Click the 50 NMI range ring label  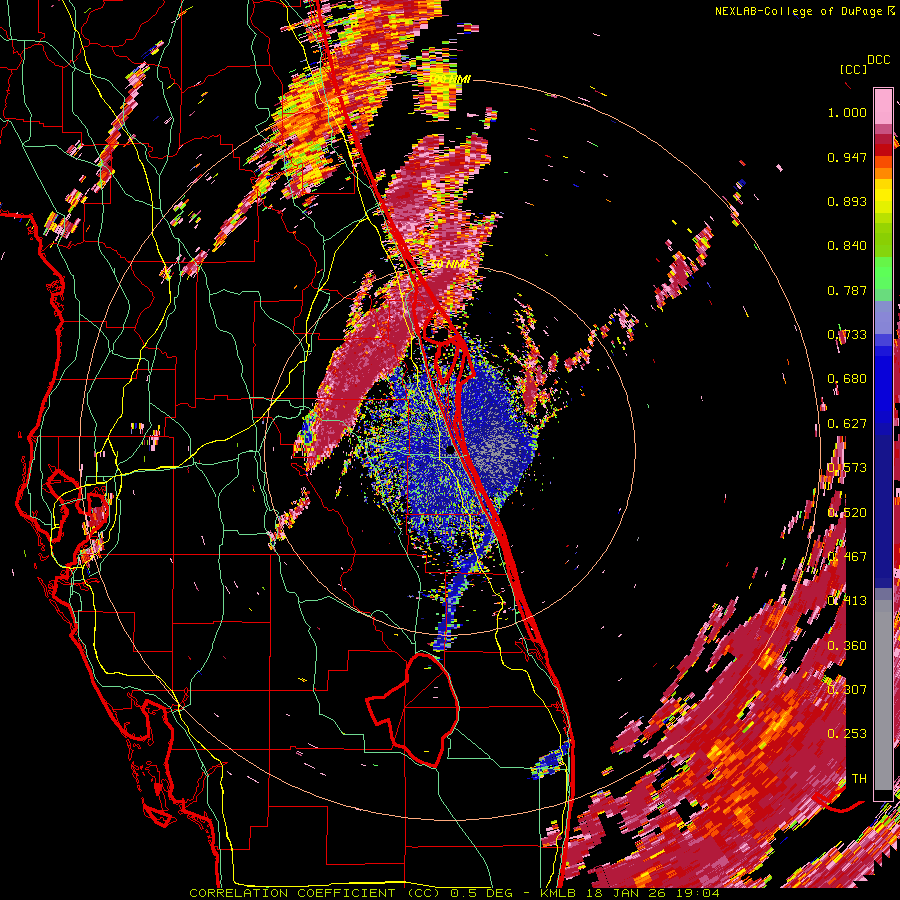[449, 264]
